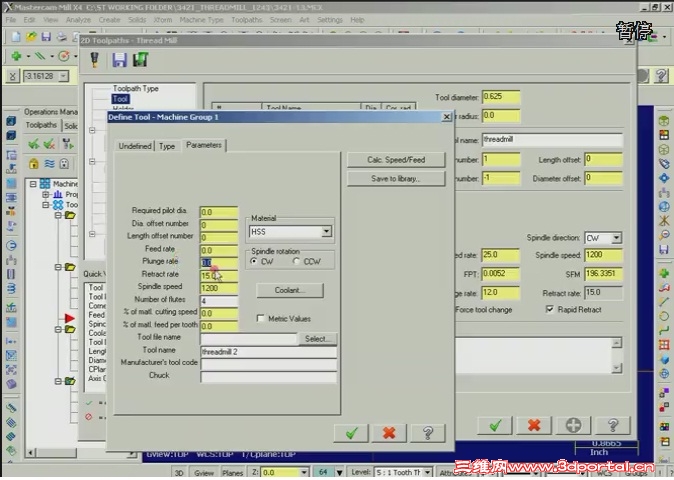Toggle Rapid Retract checkbox
Screen dimensions: 674x480
point(549,309)
